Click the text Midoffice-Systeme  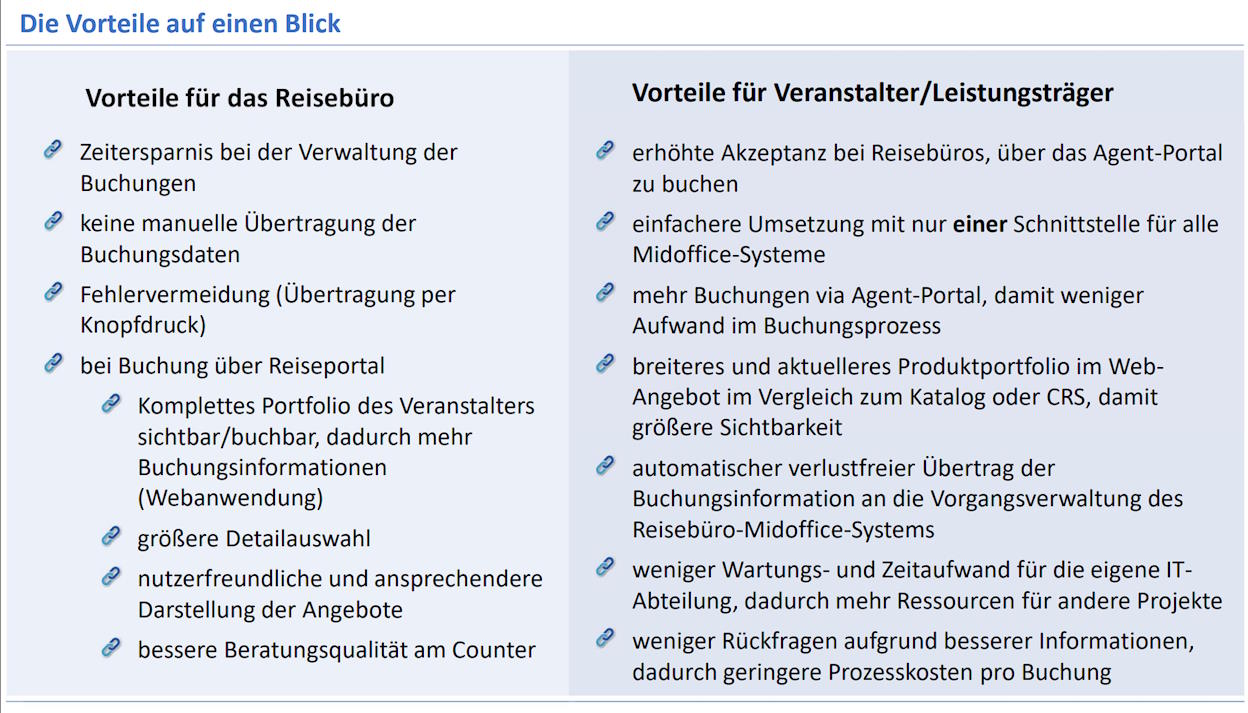click(x=729, y=254)
